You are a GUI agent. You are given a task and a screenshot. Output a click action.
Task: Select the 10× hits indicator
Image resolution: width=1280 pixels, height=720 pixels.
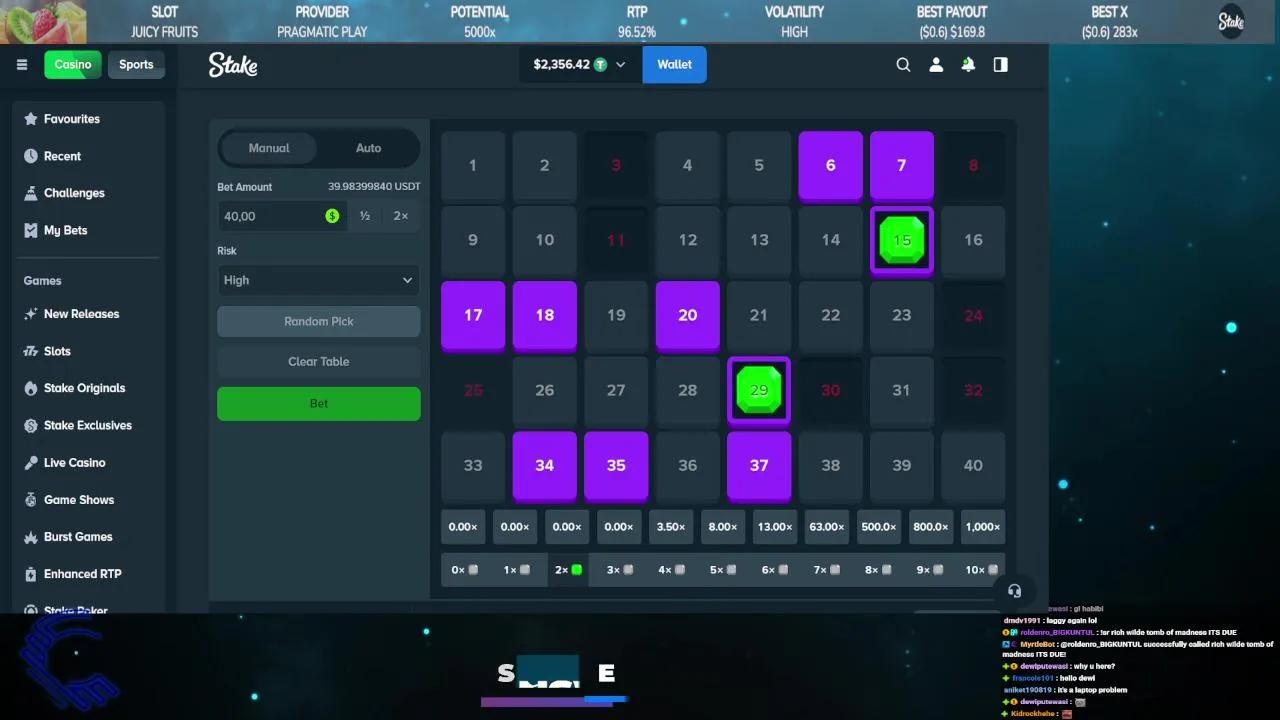point(981,570)
